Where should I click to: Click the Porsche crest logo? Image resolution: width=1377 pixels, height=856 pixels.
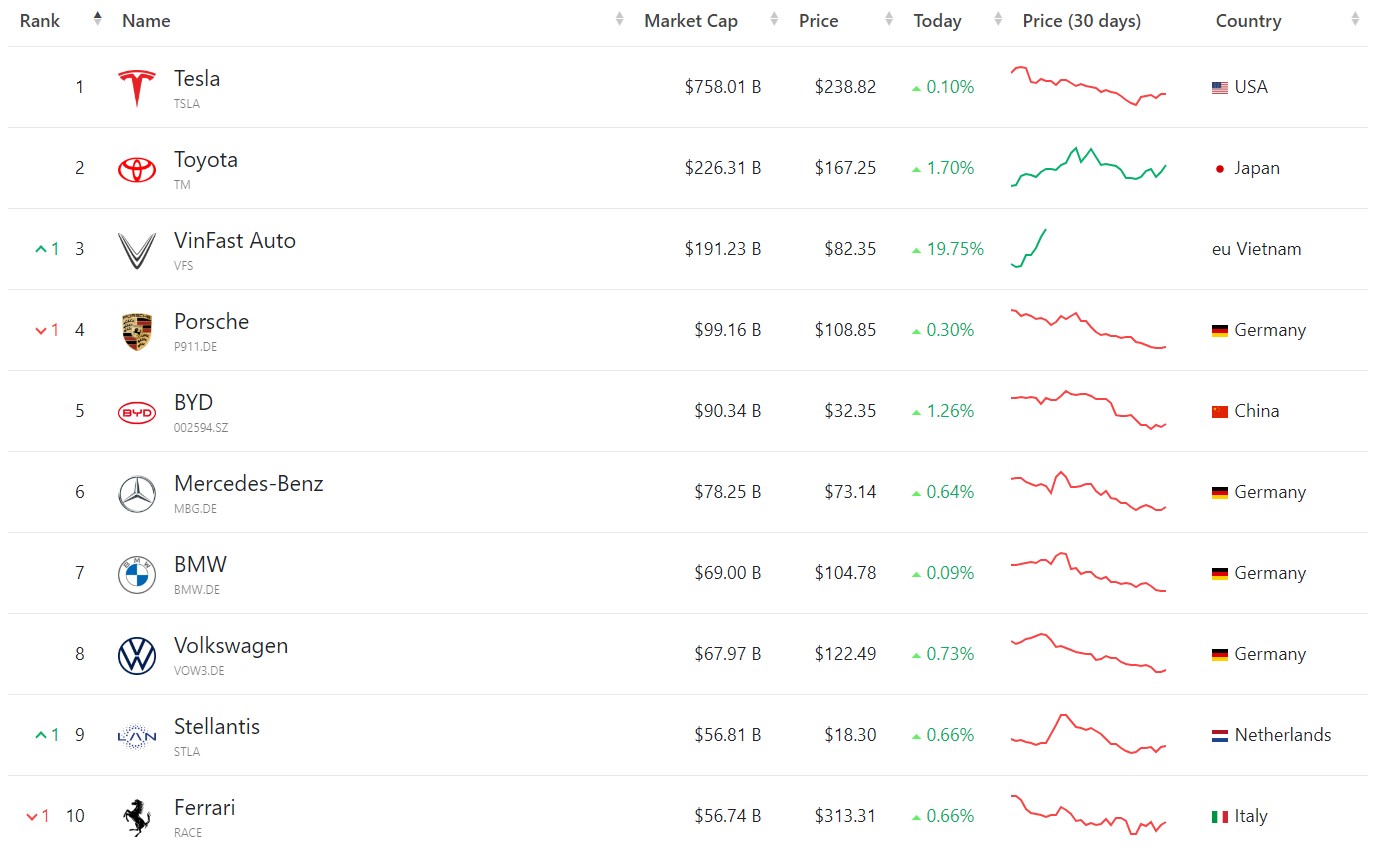137,331
